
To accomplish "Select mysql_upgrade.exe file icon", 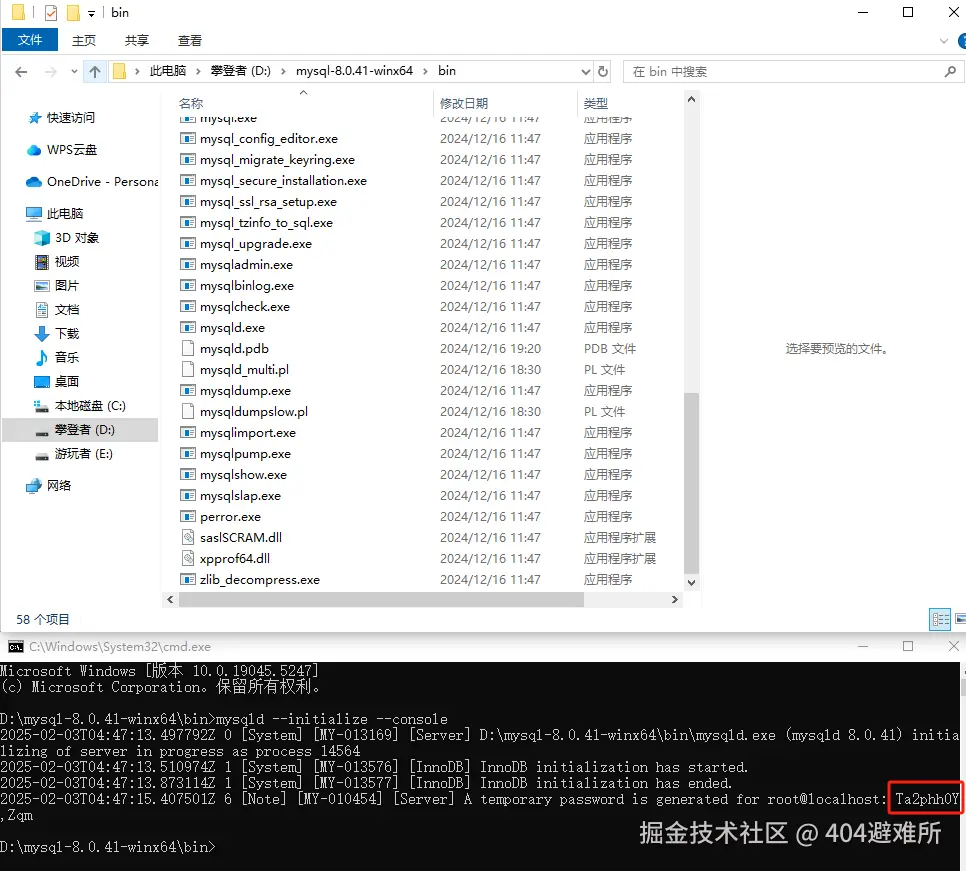I will coord(188,243).
